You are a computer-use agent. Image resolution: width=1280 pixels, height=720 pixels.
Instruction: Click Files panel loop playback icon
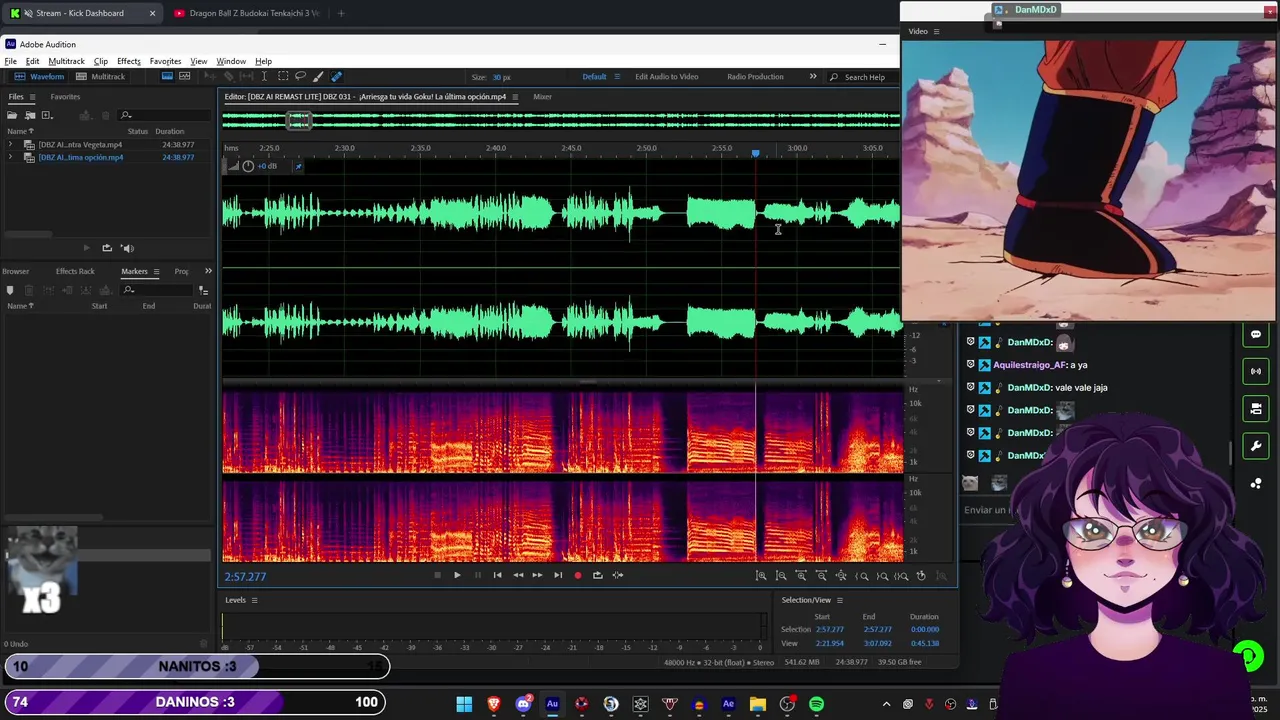107,248
